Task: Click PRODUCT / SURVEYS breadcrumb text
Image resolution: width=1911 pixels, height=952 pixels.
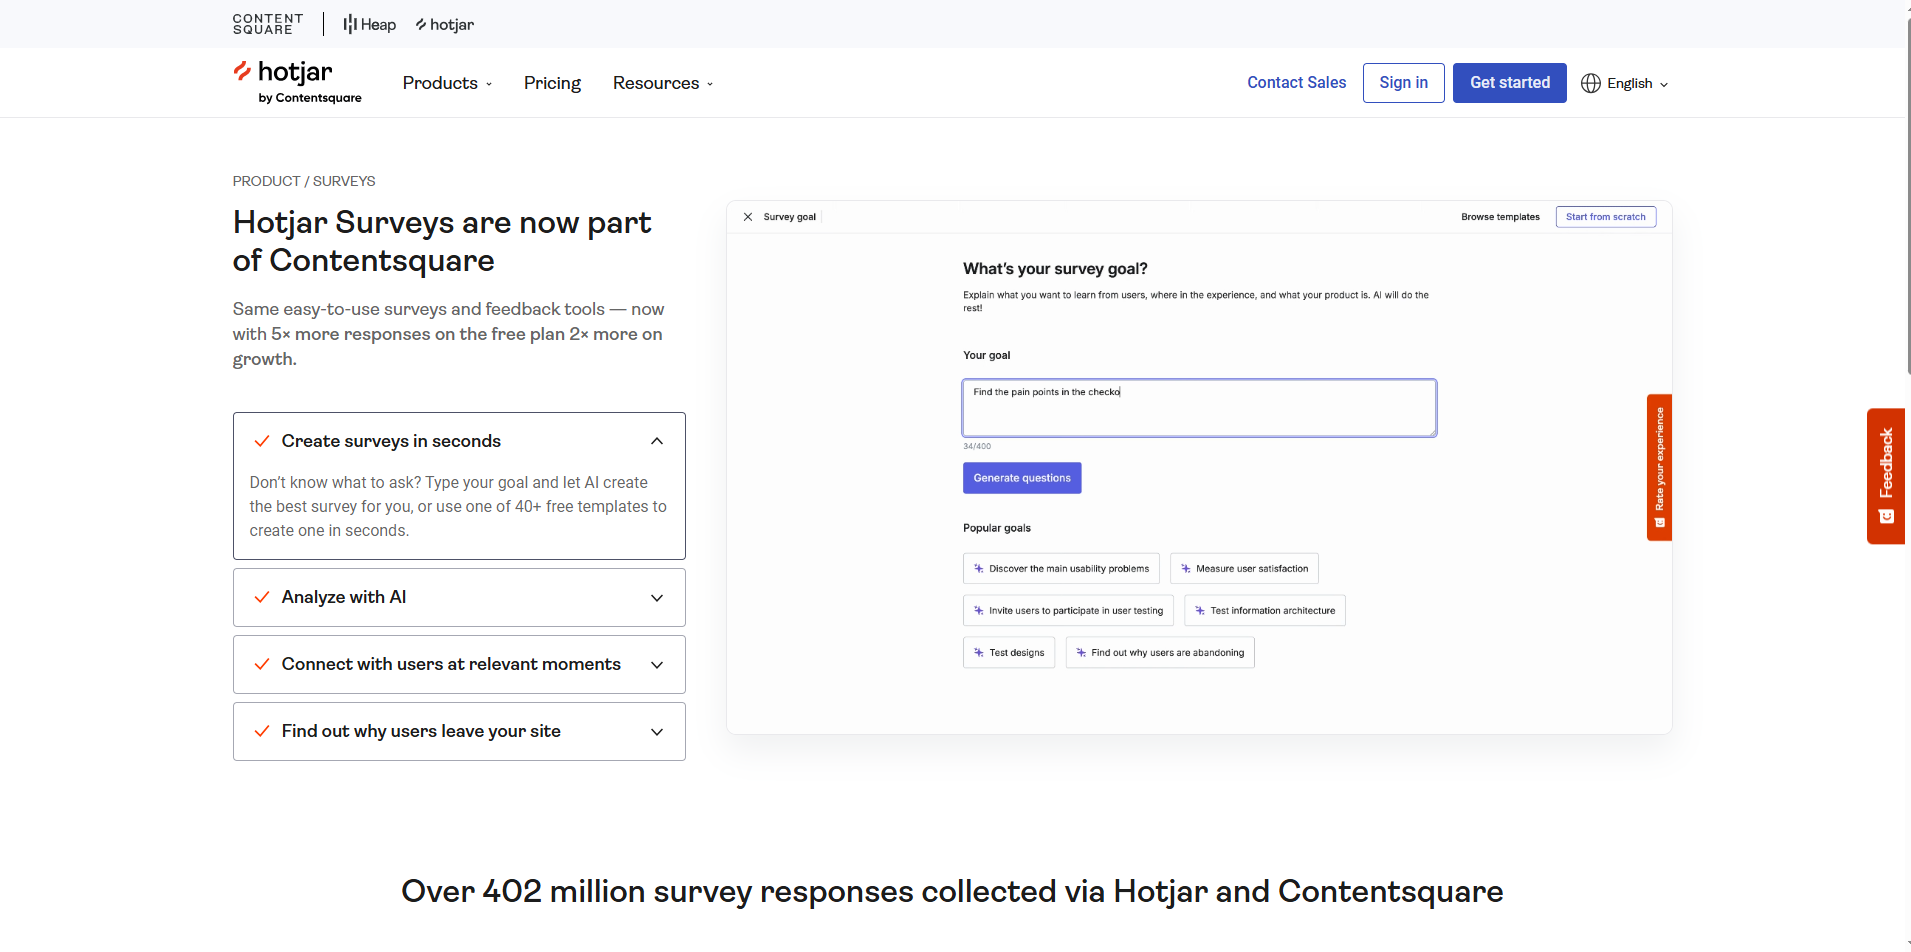Action: (x=304, y=181)
